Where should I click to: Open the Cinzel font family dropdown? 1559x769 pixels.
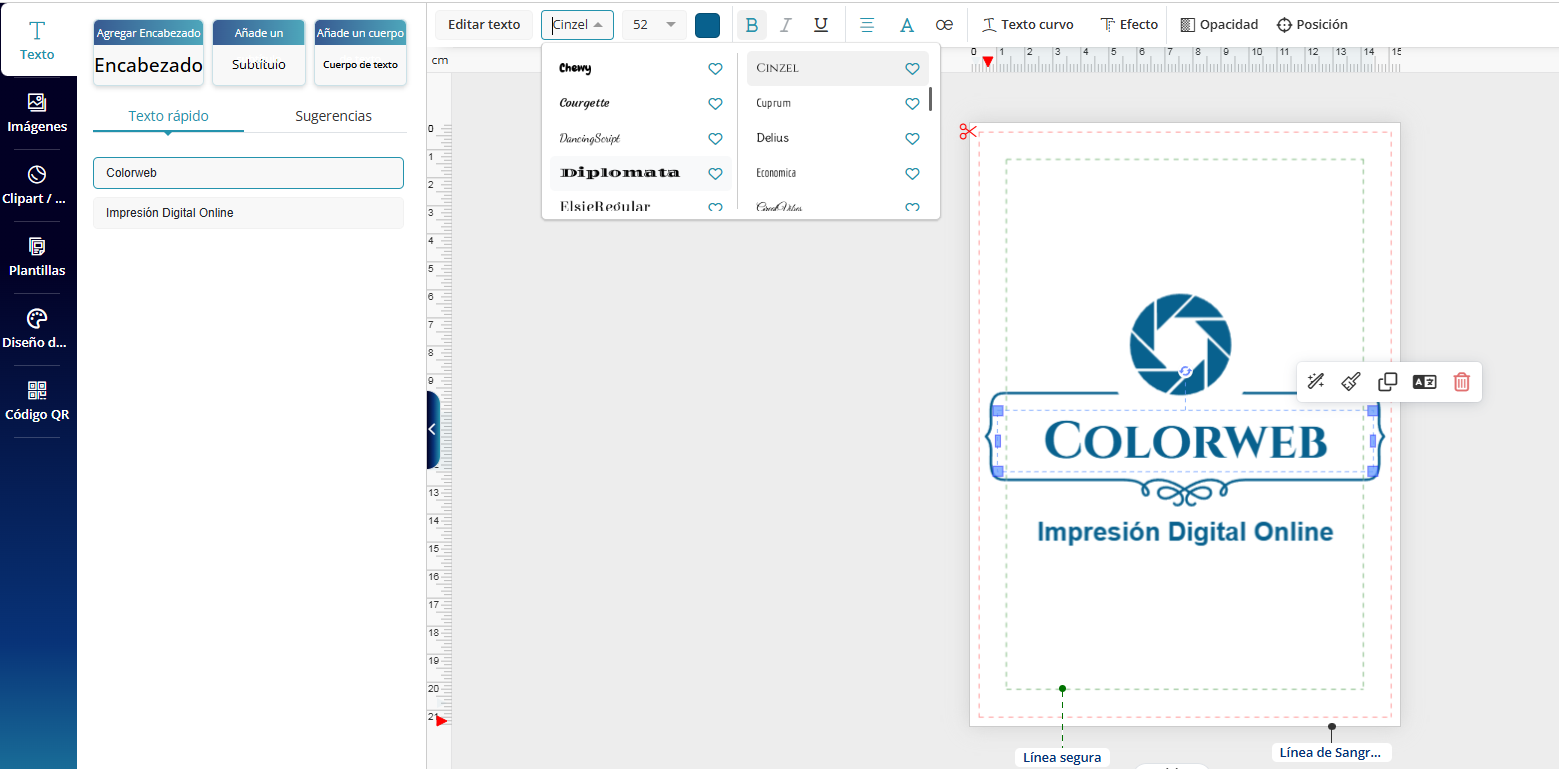tap(577, 25)
